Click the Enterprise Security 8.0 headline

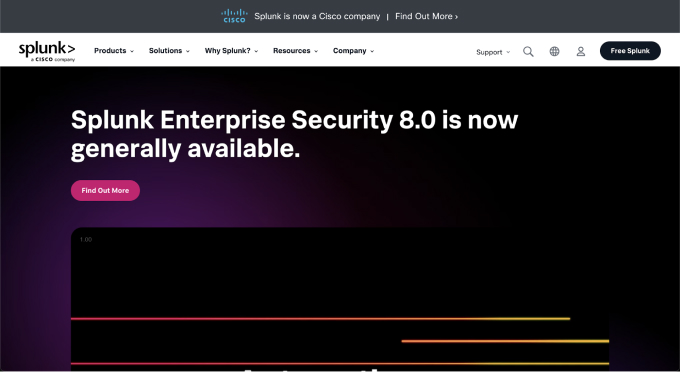point(294,134)
